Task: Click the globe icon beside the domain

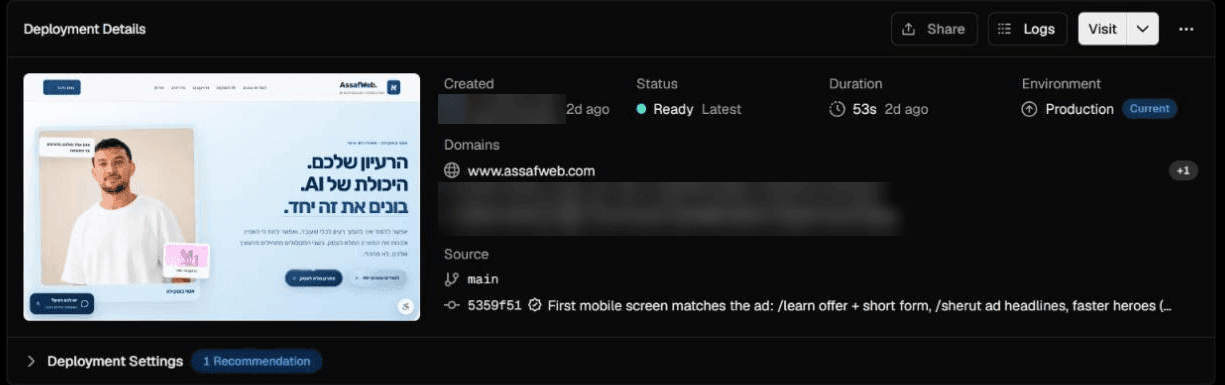Action: (x=452, y=171)
